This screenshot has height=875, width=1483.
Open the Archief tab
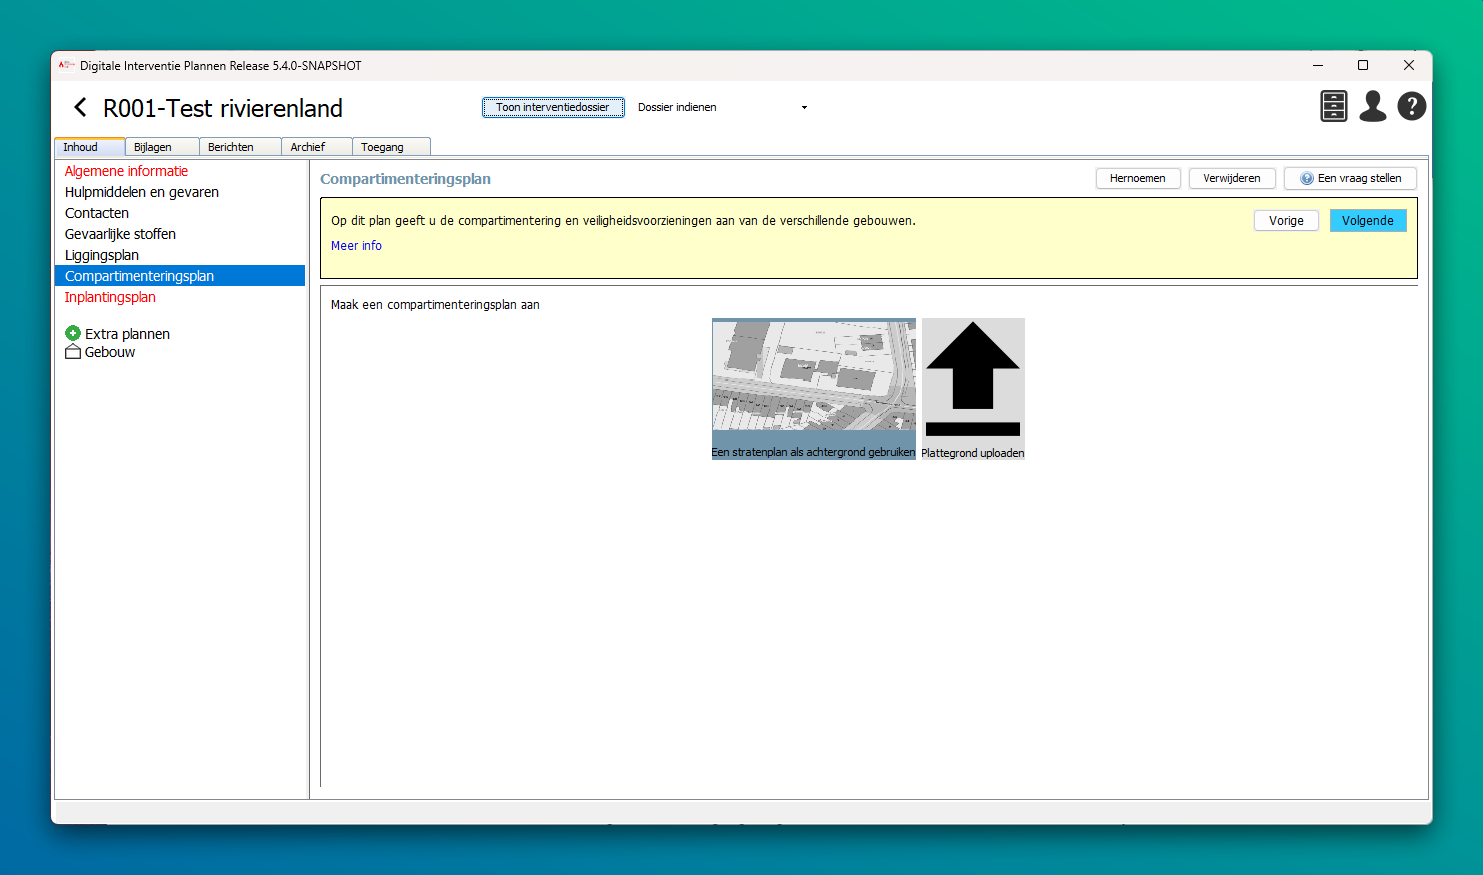point(317,147)
